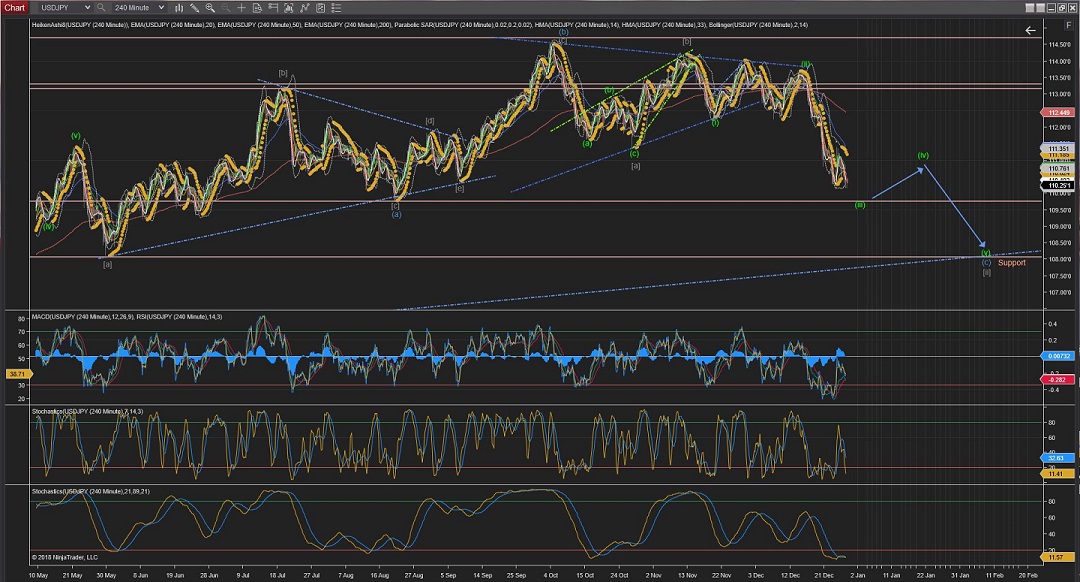Select the [b] label above July peak
The width and height of the screenshot is (1080, 582).
[283, 73]
